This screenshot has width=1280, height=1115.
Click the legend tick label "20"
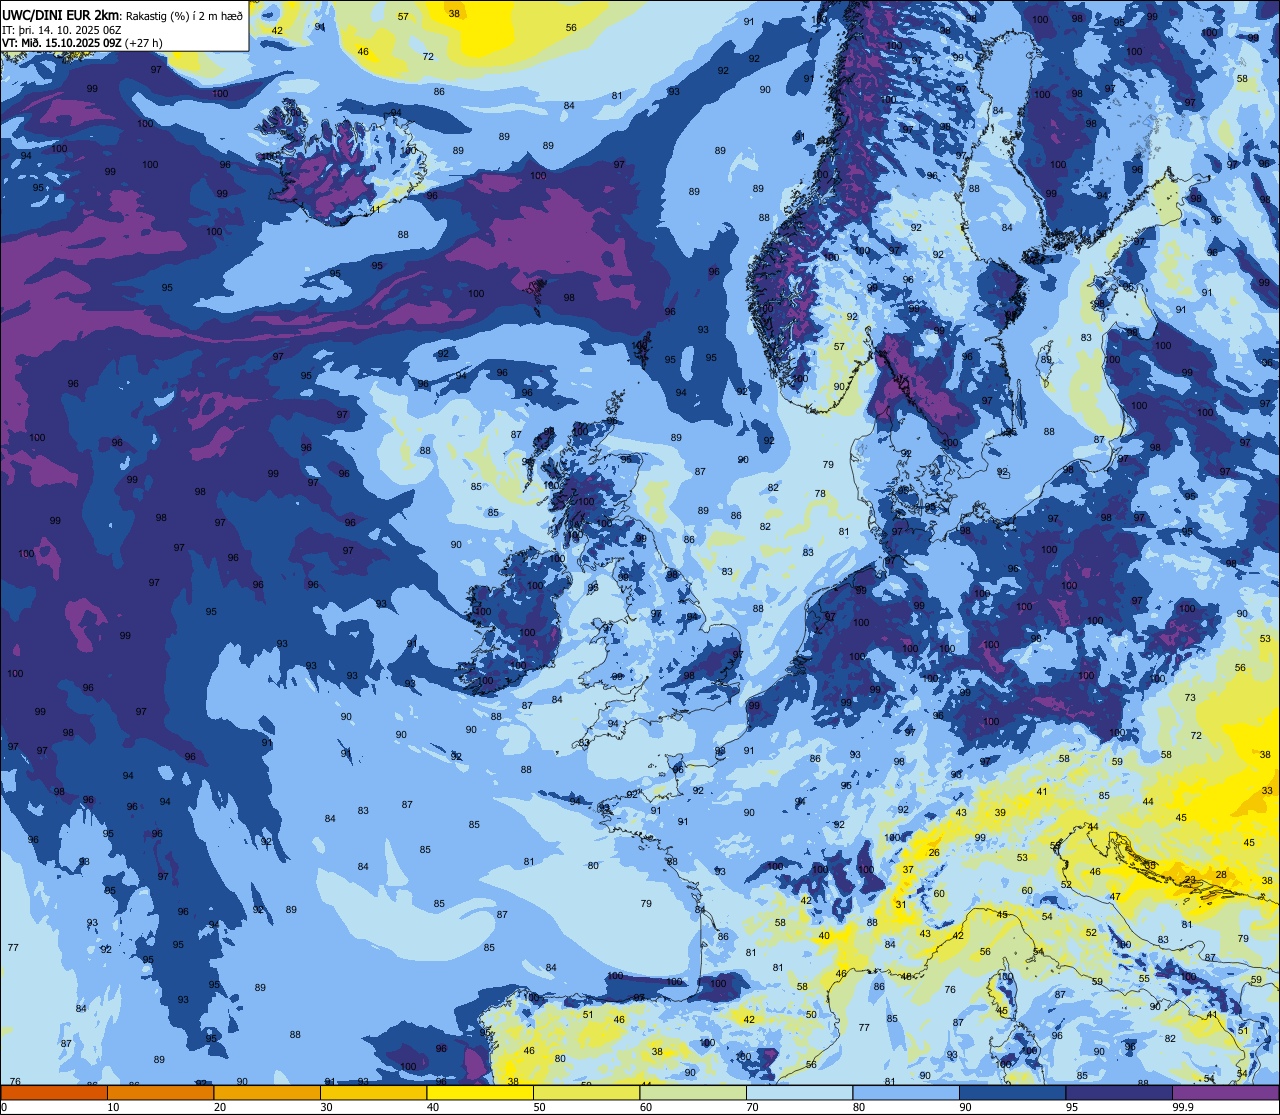tap(219, 1107)
